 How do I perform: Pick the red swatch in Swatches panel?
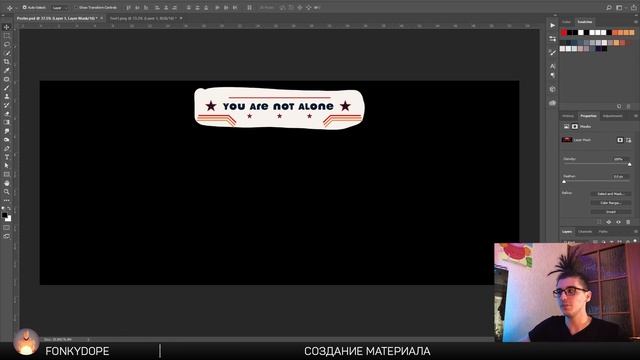[x=564, y=33]
